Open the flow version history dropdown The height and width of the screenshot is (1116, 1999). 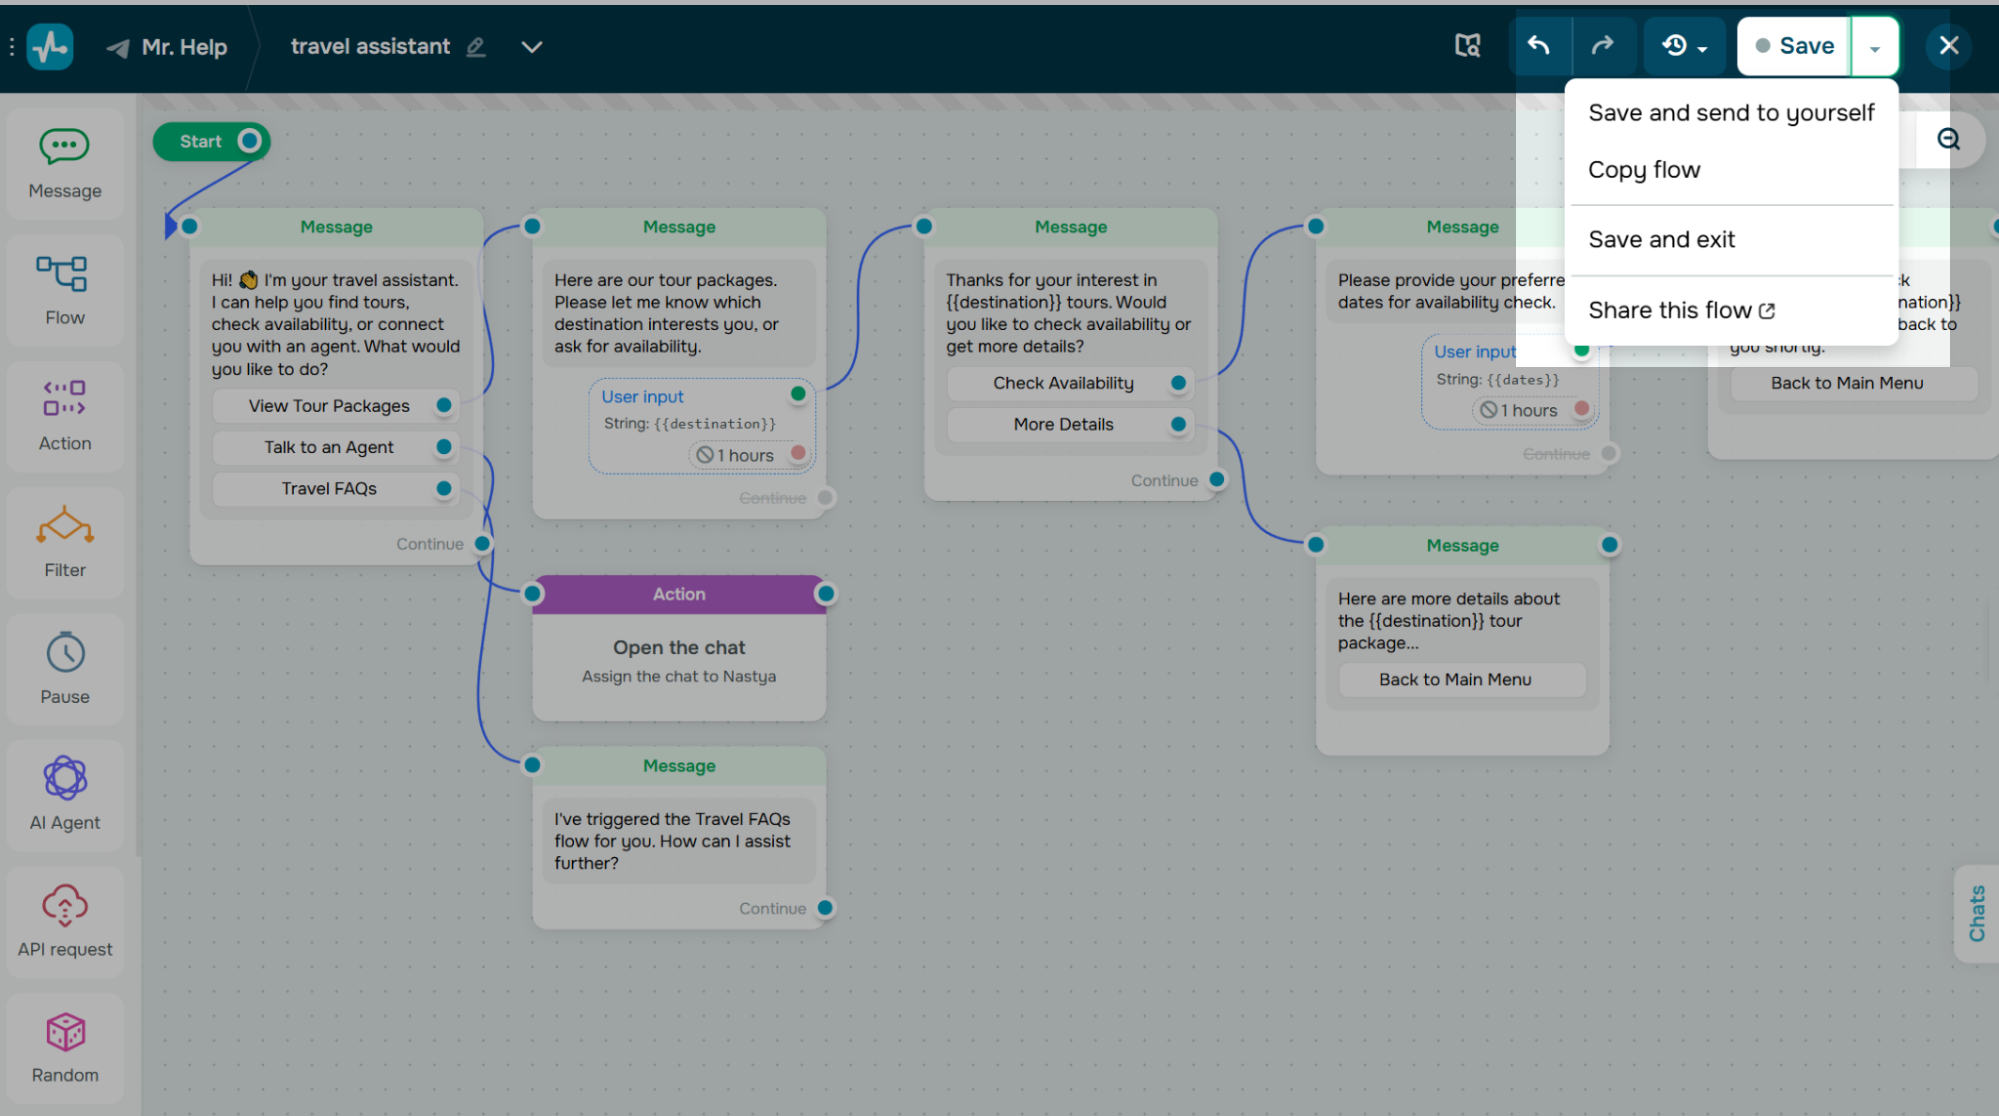point(1683,46)
